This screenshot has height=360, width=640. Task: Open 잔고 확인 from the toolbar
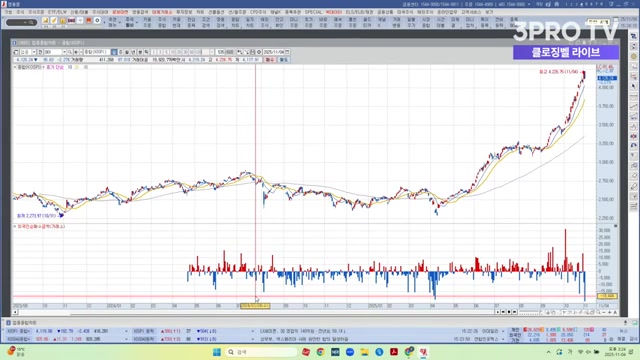[x=279, y=22]
